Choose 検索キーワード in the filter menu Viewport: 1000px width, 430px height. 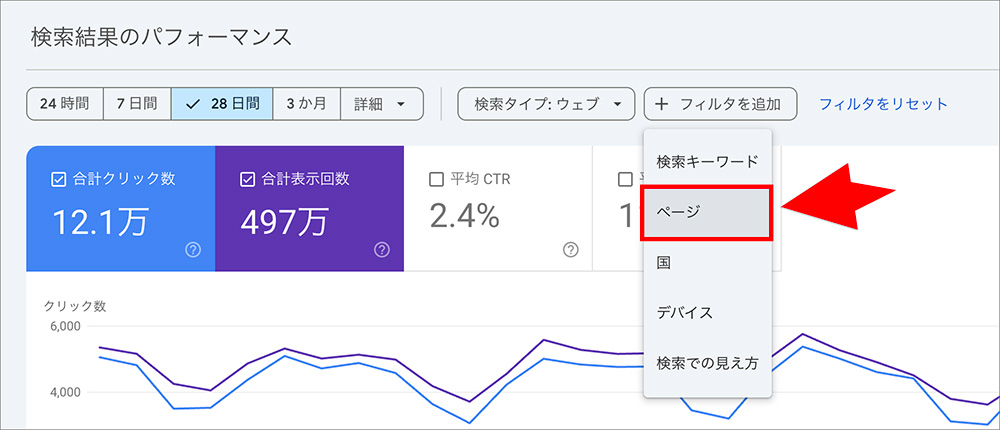click(x=706, y=161)
